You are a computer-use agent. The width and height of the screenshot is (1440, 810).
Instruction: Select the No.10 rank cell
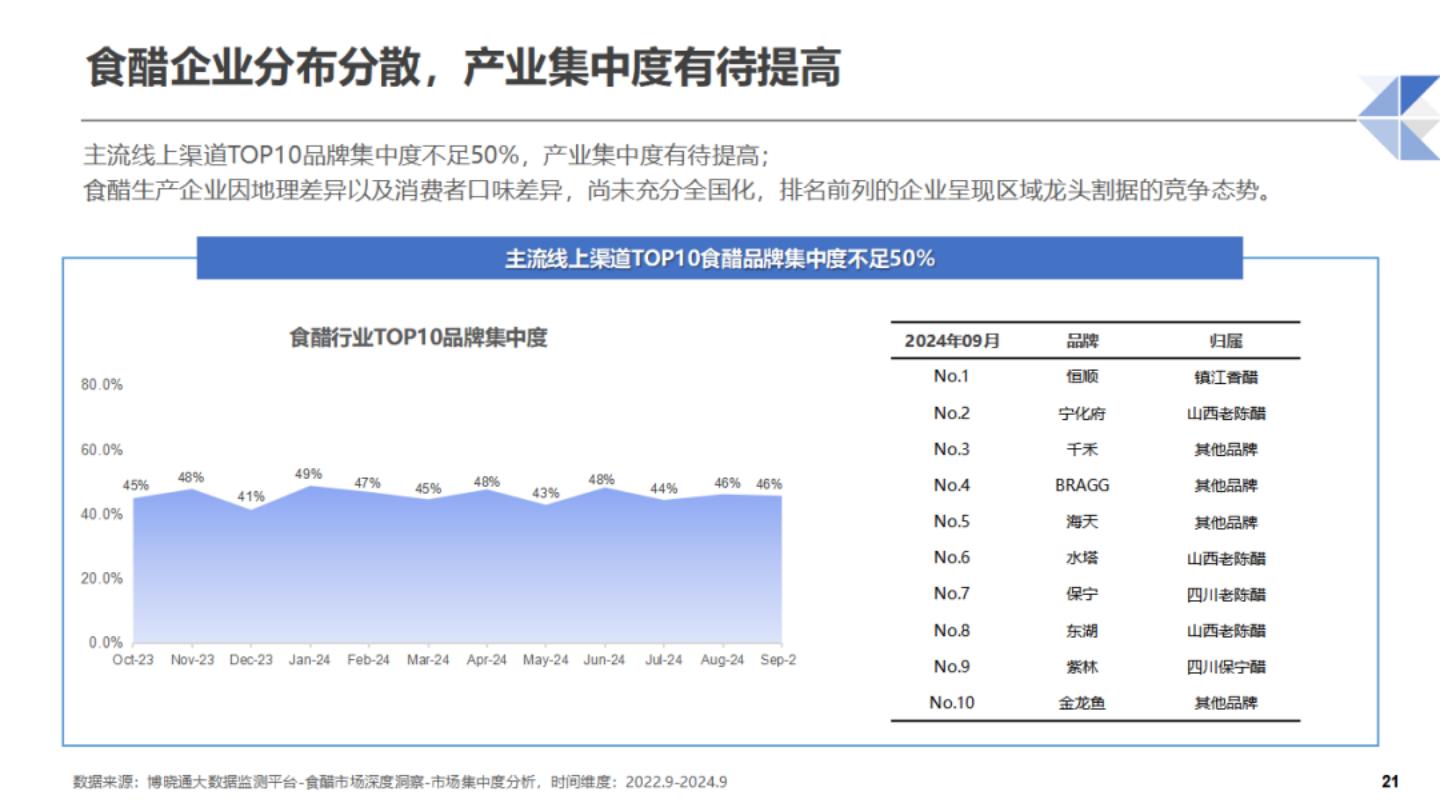click(x=952, y=702)
